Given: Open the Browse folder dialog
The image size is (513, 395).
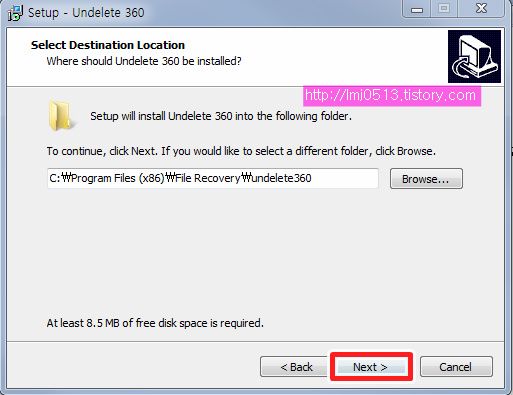Looking at the screenshot, I should point(426,179).
